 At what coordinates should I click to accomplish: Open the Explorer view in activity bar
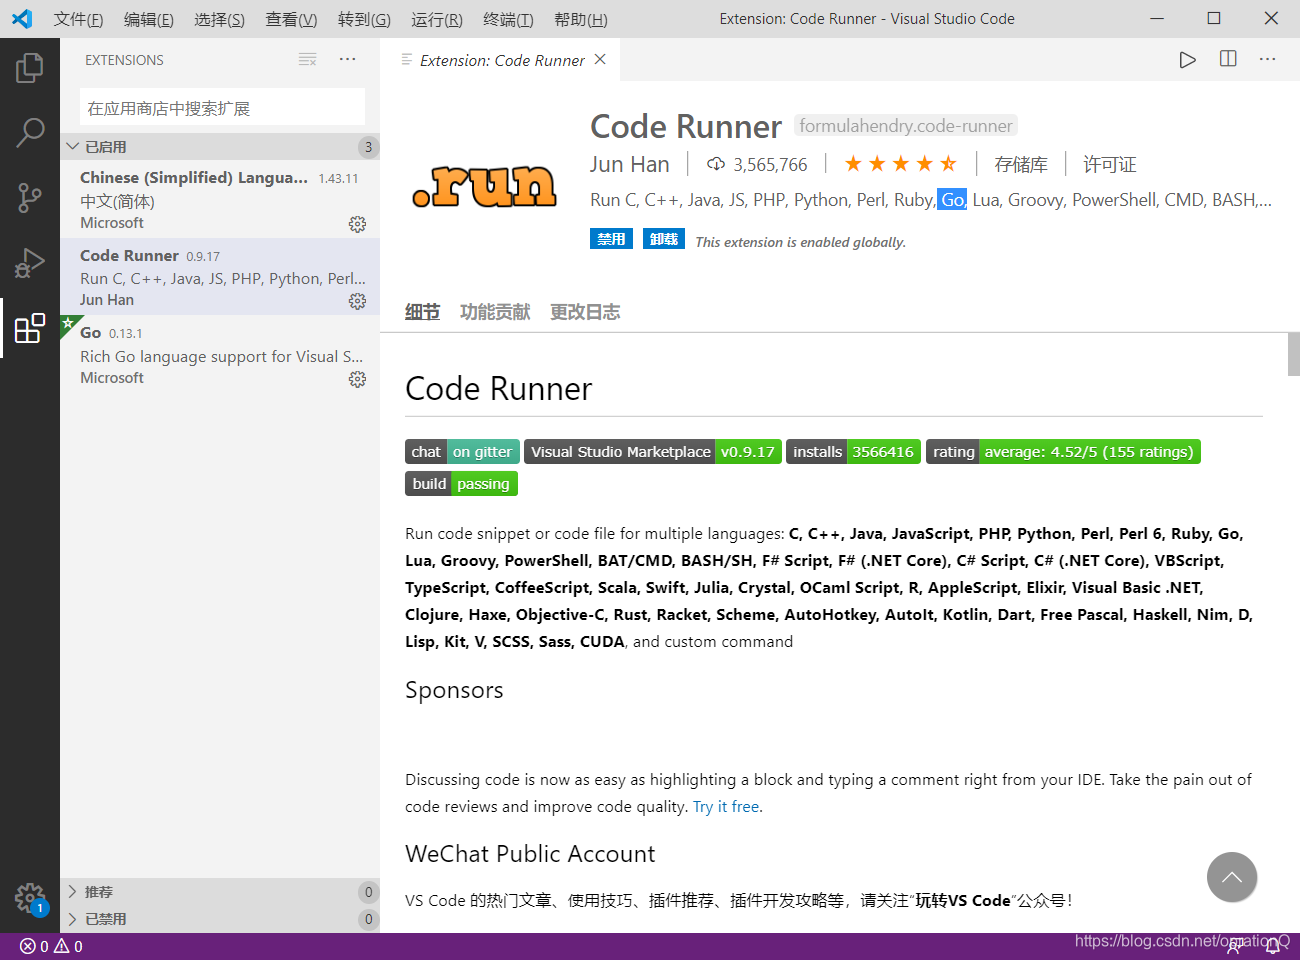[30, 68]
